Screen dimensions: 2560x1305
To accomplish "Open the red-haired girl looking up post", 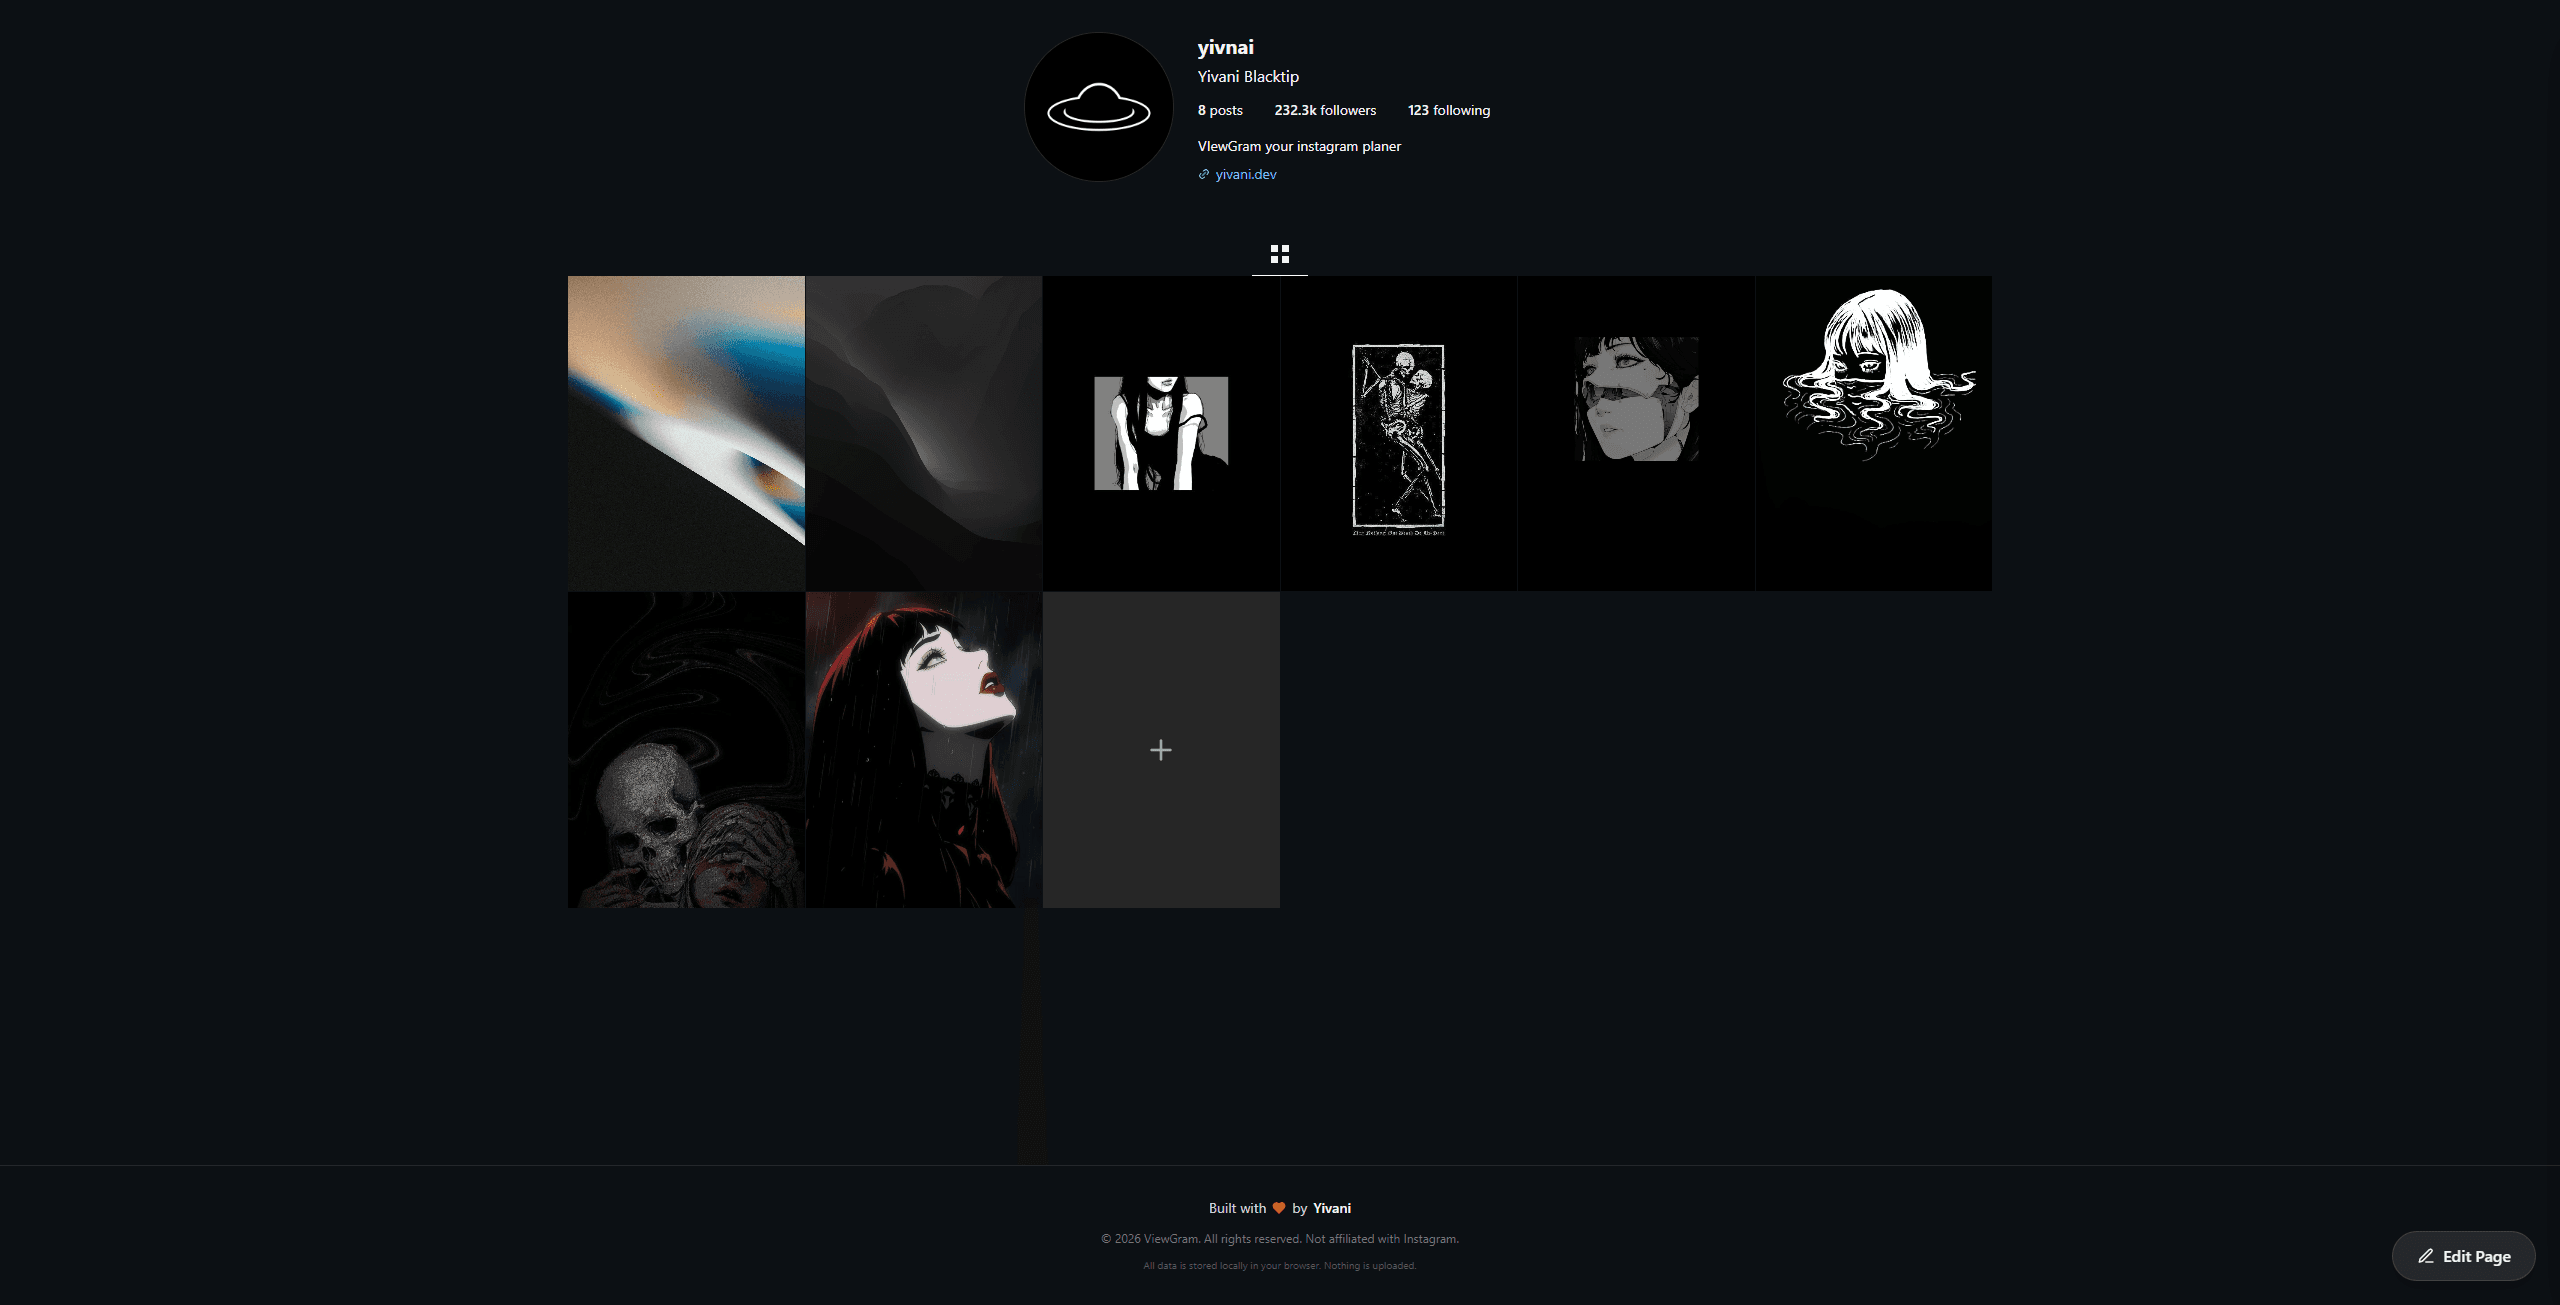I will [x=923, y=750].
